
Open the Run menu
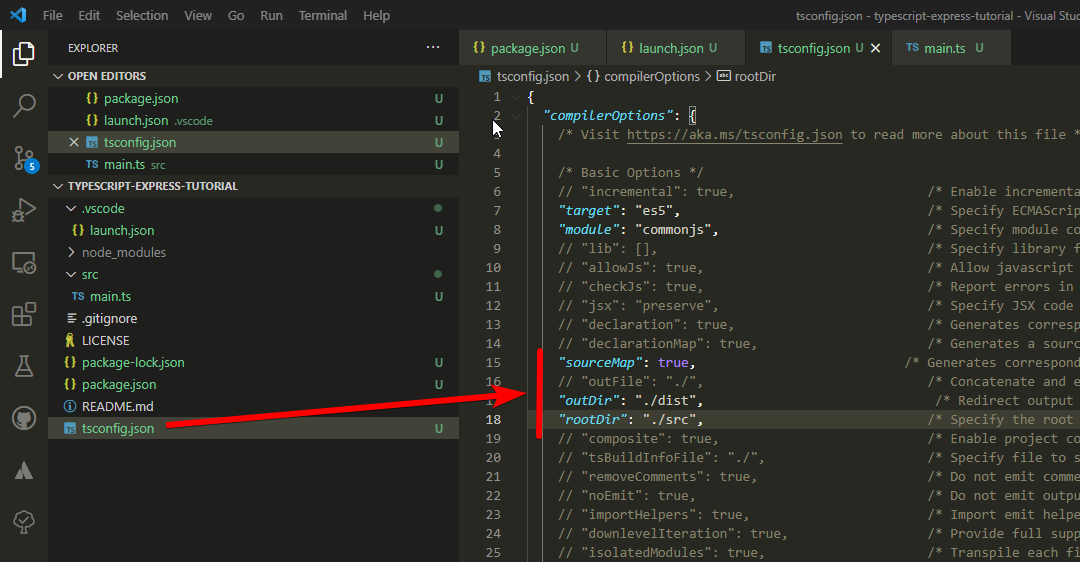click(x=271, y=15)
